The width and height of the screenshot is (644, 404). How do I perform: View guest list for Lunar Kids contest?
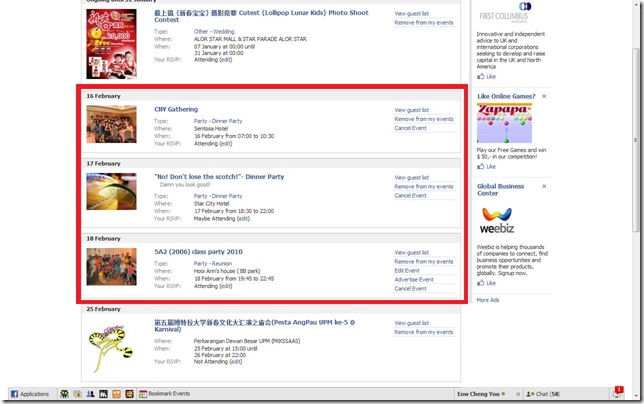pyautogui.click(x=412, y=14)
